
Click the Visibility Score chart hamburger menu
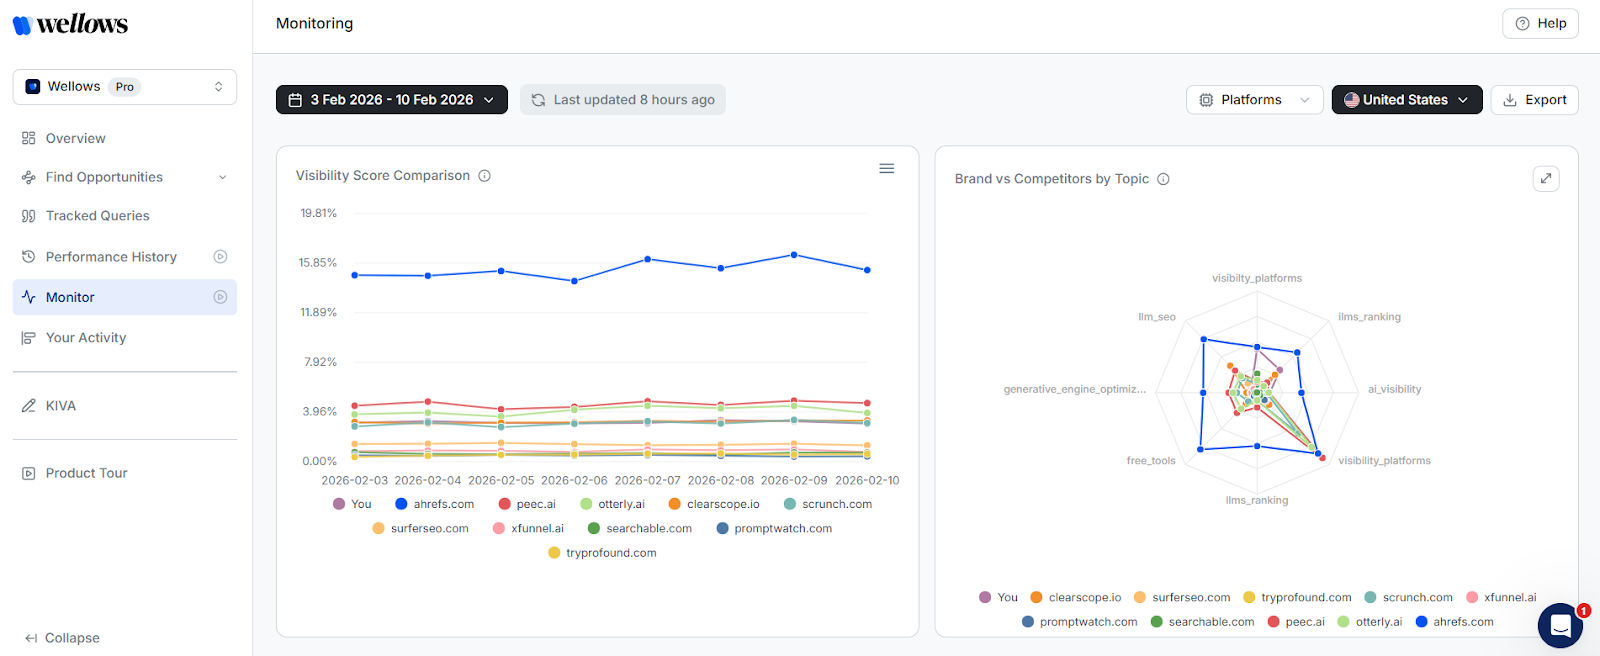886,169
